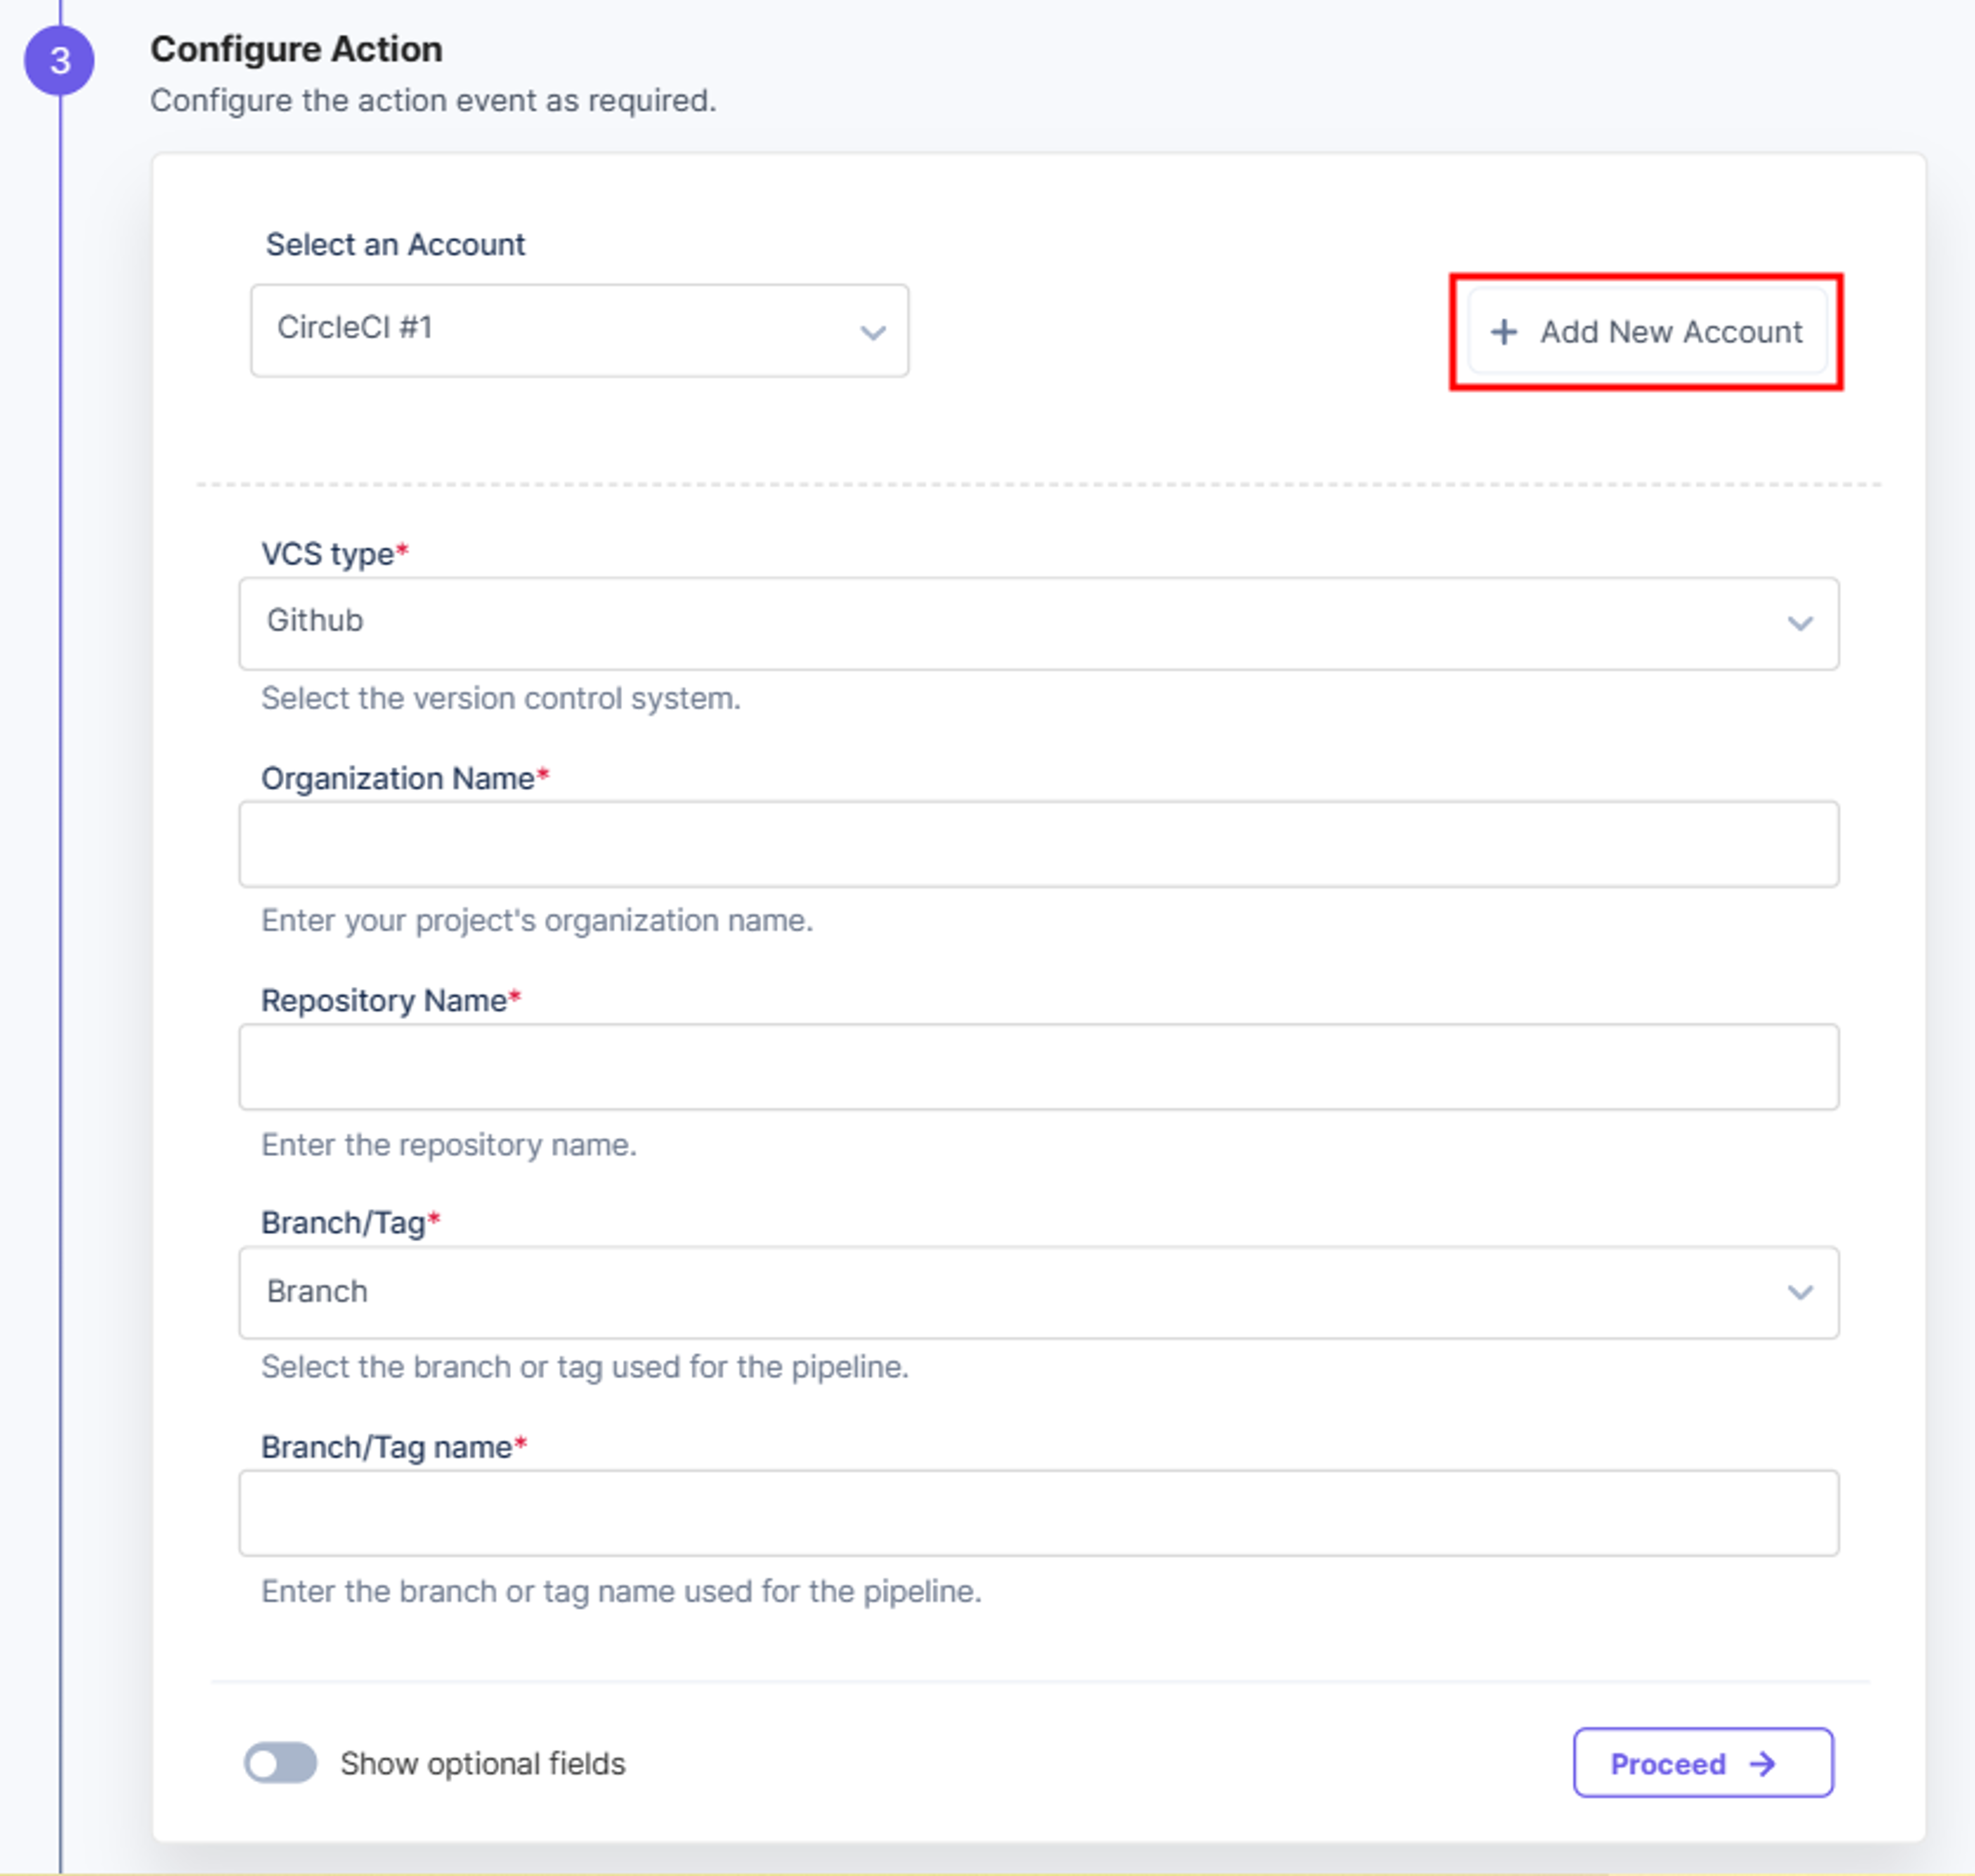Open the VCS type Github dropdown

[x=1038, y=623]
